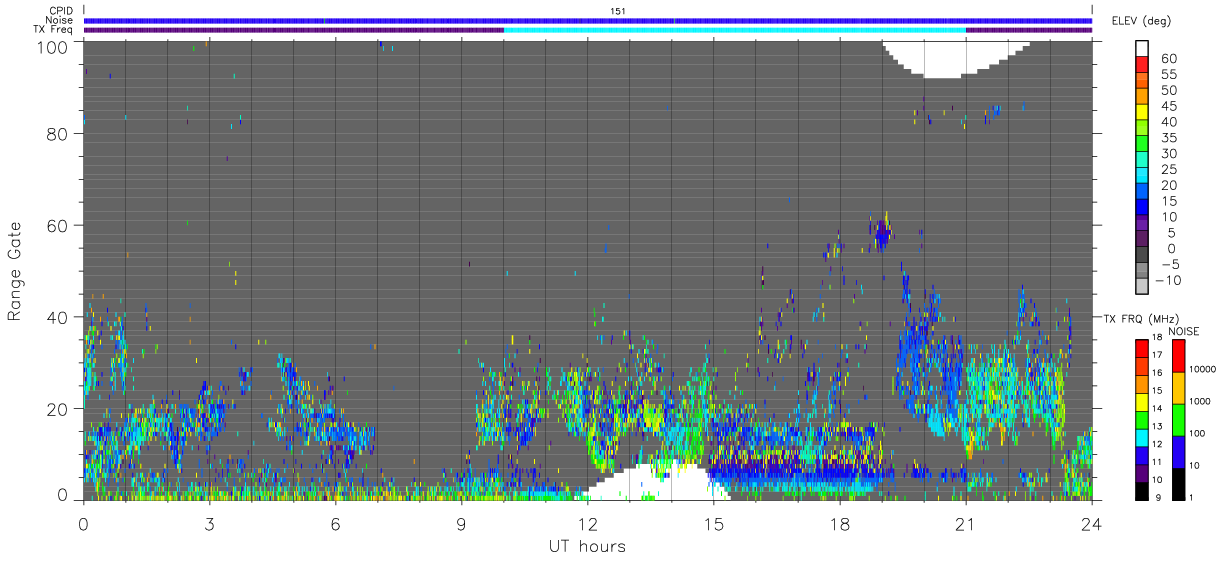The height and width of the screenshot is (567, 1228).
Task: Click the Range Gate axis title
Action: tap(15, 269)
